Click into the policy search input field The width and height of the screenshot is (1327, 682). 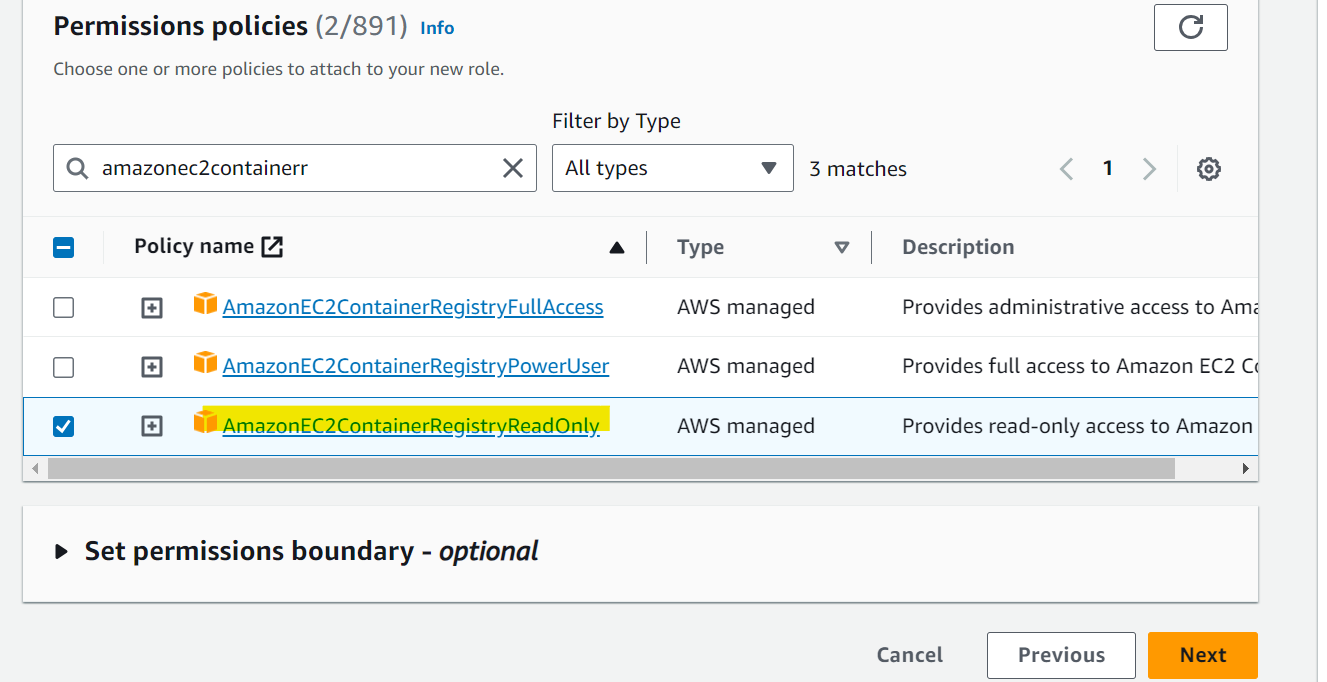(295, 168)
